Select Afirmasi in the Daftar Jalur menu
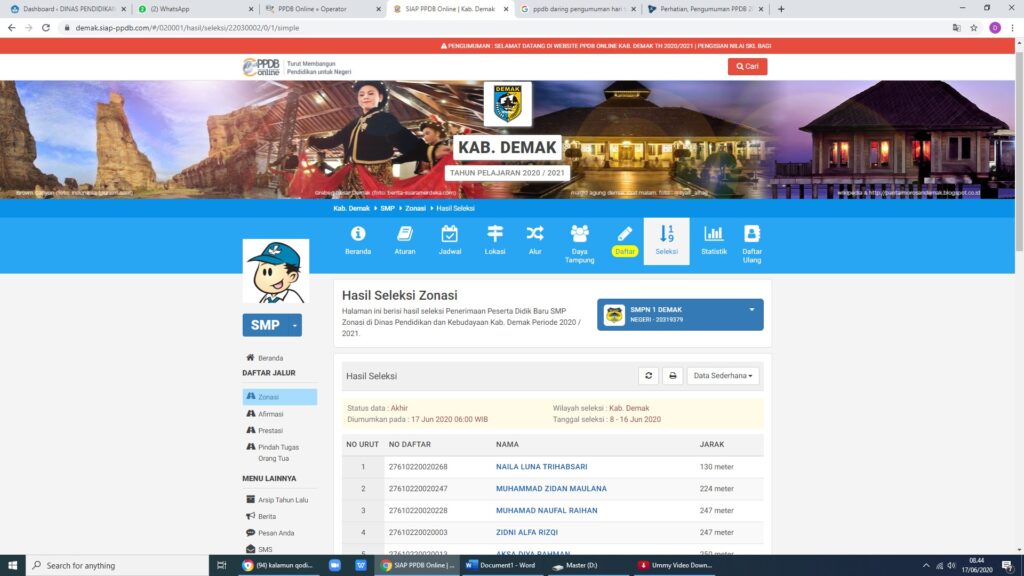Screen dimensions: 1024x576 pos(271,414)
